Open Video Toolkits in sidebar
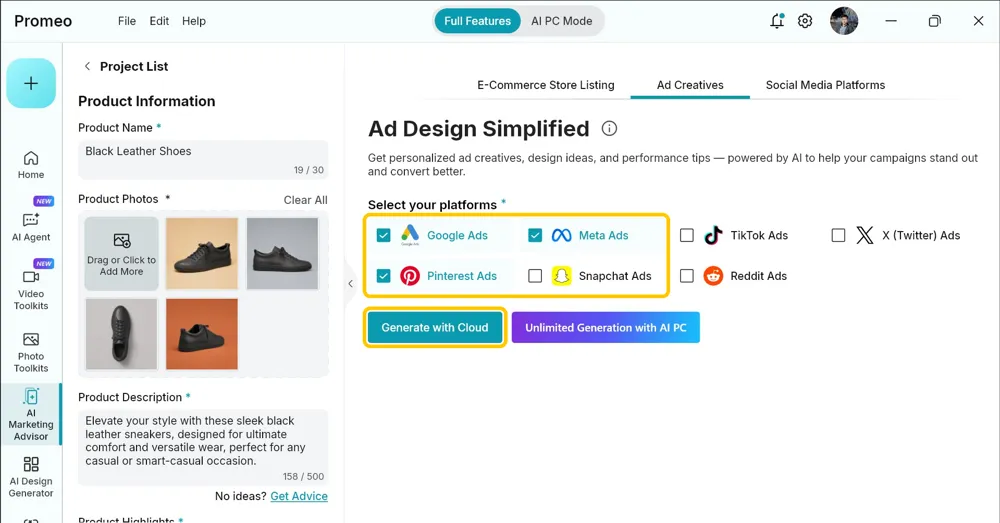Image resolution: width=1000 pixels, height=523 pixels. [31, 290]
